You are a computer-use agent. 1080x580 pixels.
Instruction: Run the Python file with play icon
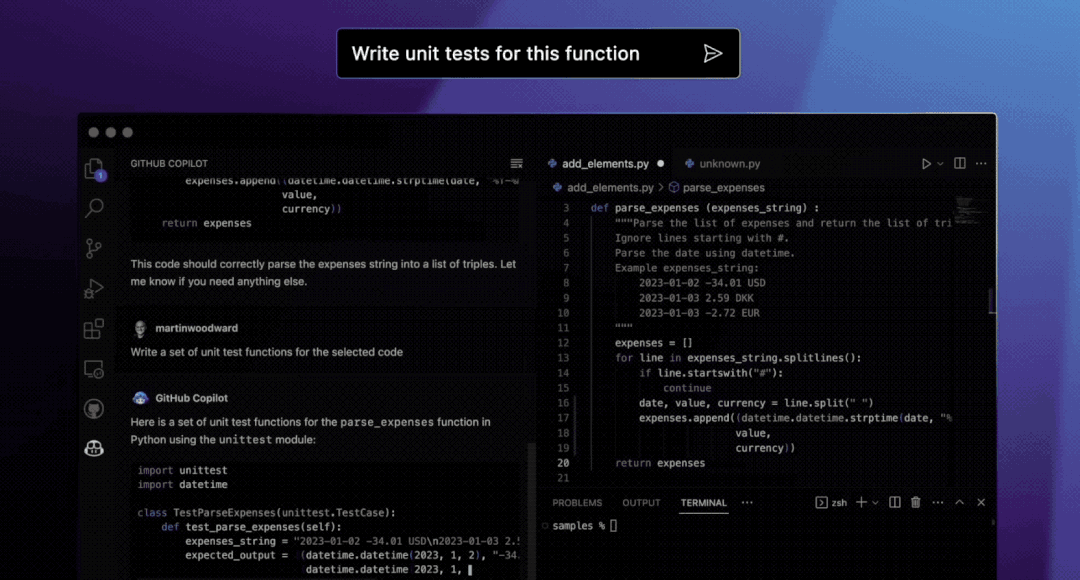point(926,164)
